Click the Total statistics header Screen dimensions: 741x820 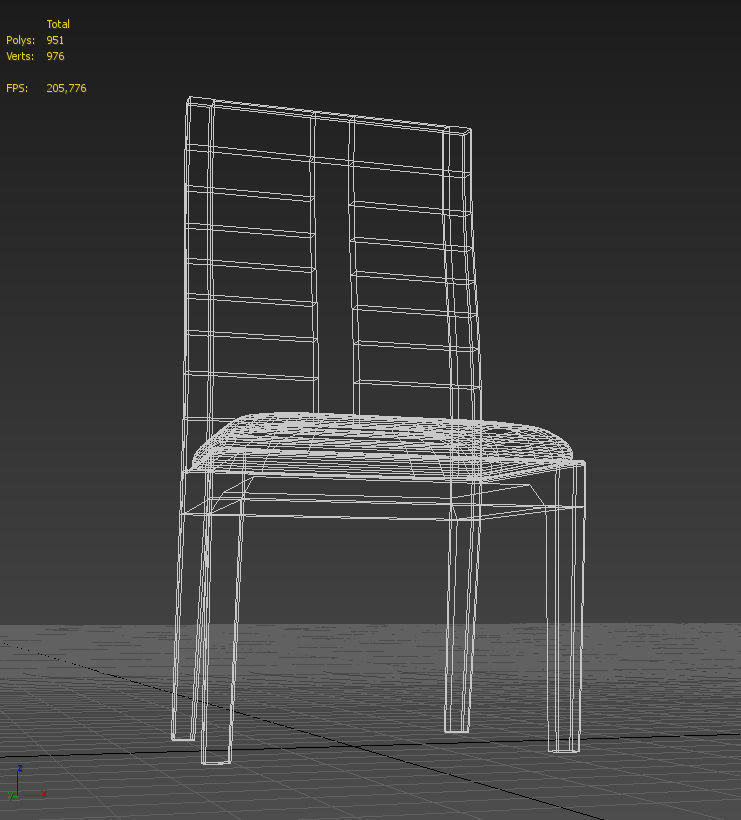tap(58, 24)
